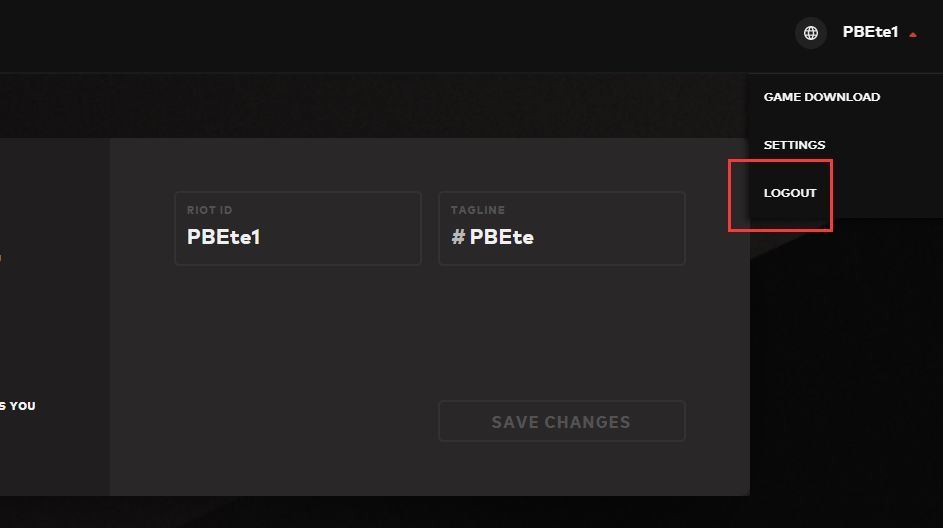Open Settings from the account menu
943x528 pixels.
click(x=794, y=145)
